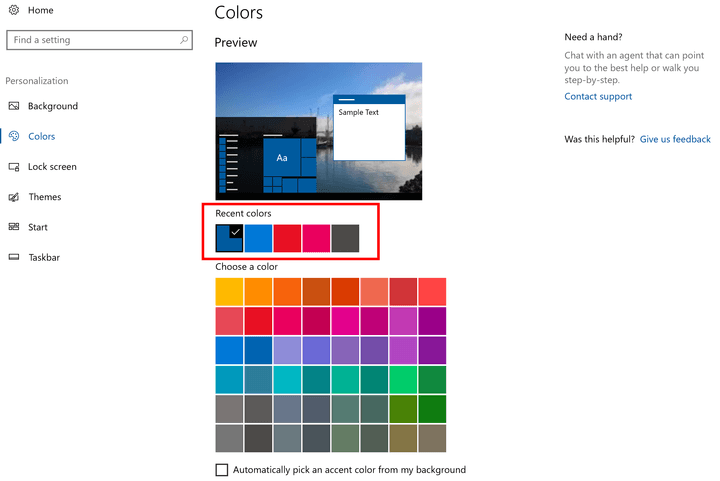The height and width of the screenshot is (481, 720).
Task: Click the Start icon in sidebar
Action: (x=14, y=227)
